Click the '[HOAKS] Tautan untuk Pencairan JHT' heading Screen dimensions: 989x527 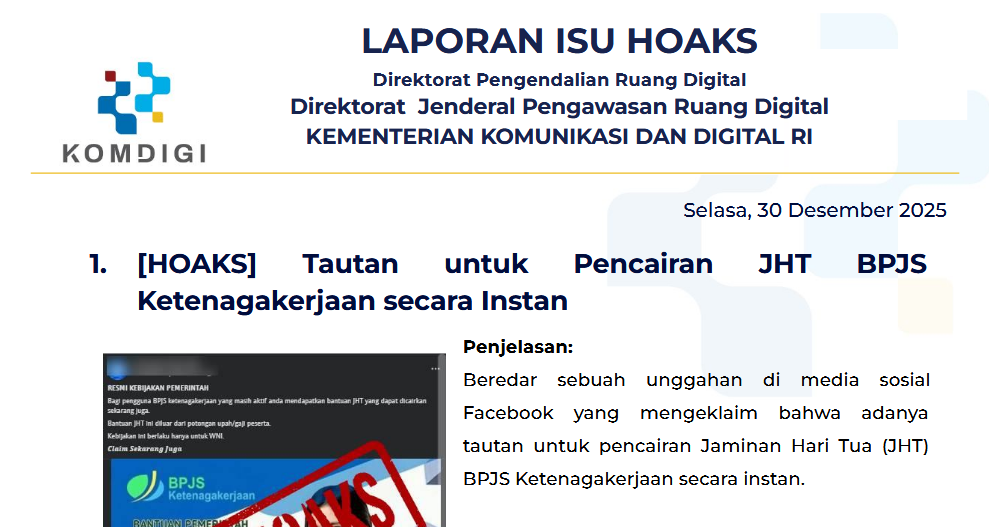click(x=532, y=282)
